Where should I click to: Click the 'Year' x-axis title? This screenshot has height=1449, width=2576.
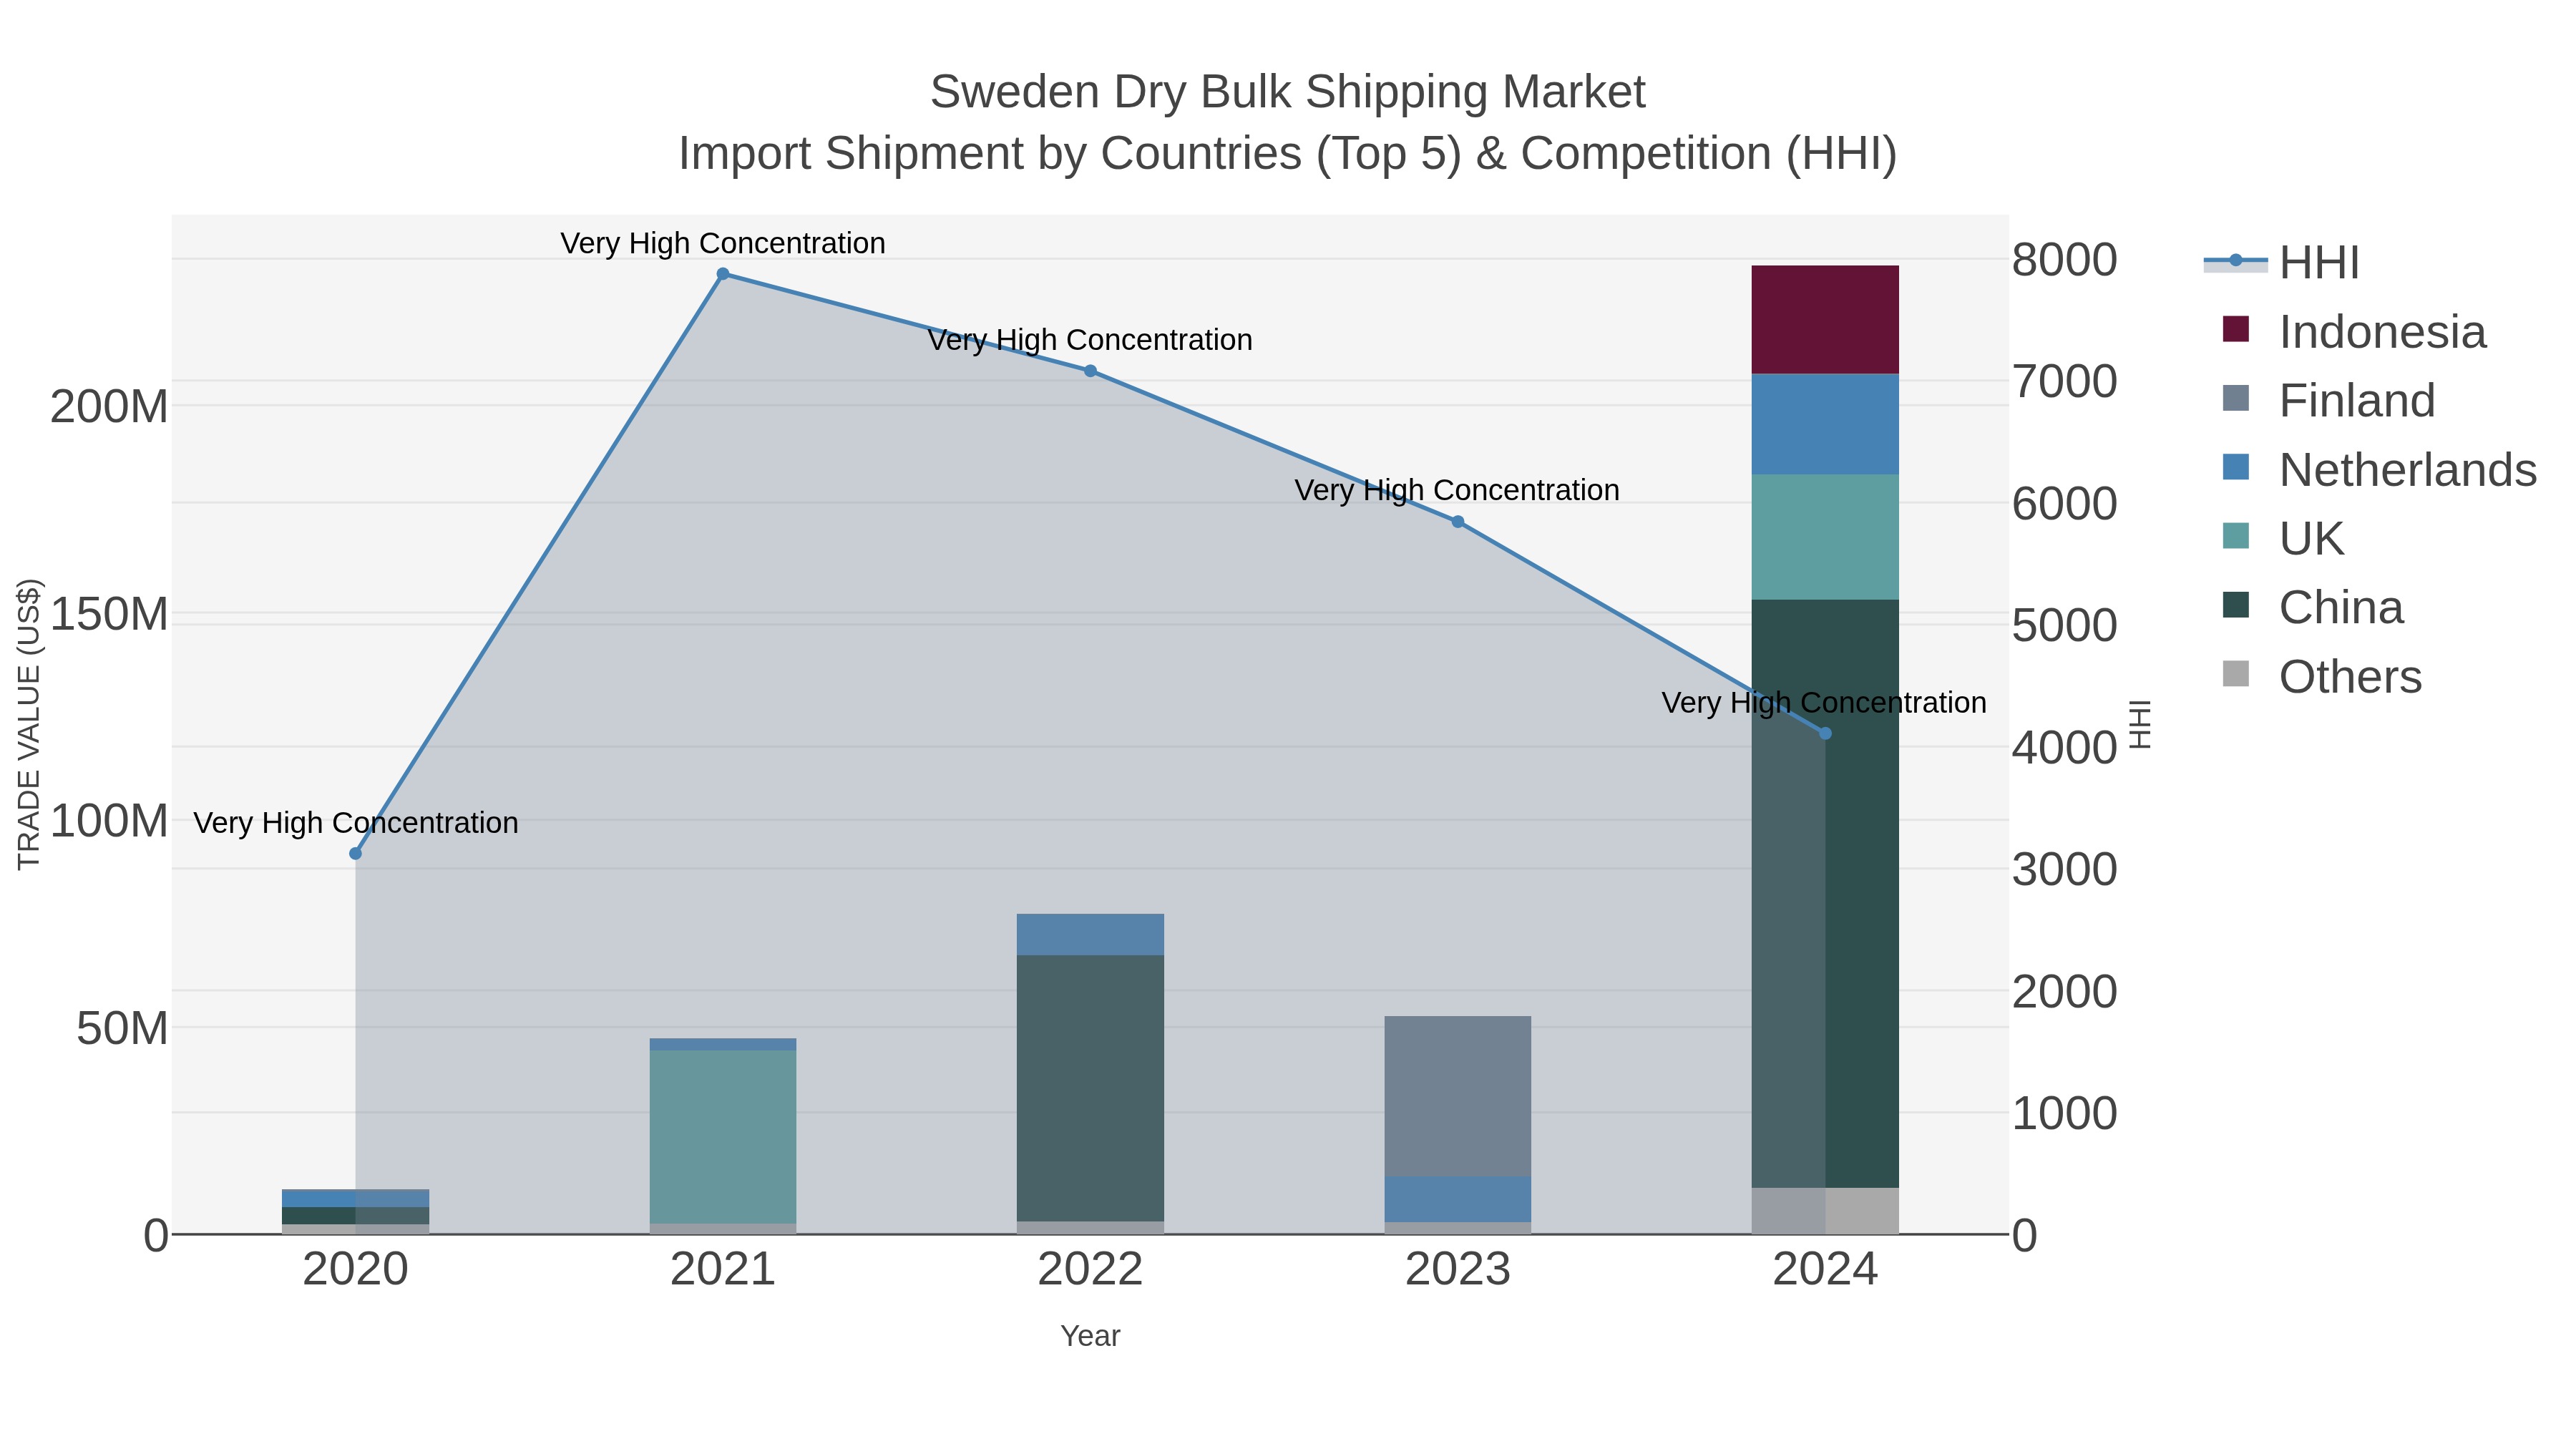click(x=1090, y=1336)
